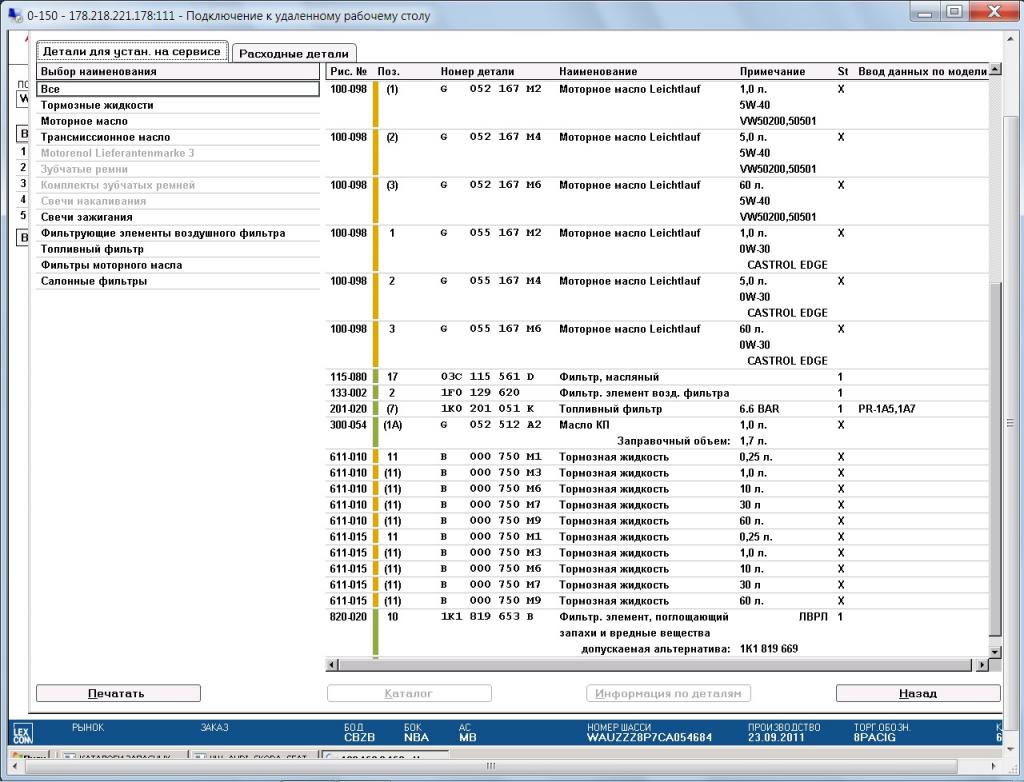Click the remote desktop icon in title bar
The height and width of the screenshot is (782, 1024).
click(14, 14)
